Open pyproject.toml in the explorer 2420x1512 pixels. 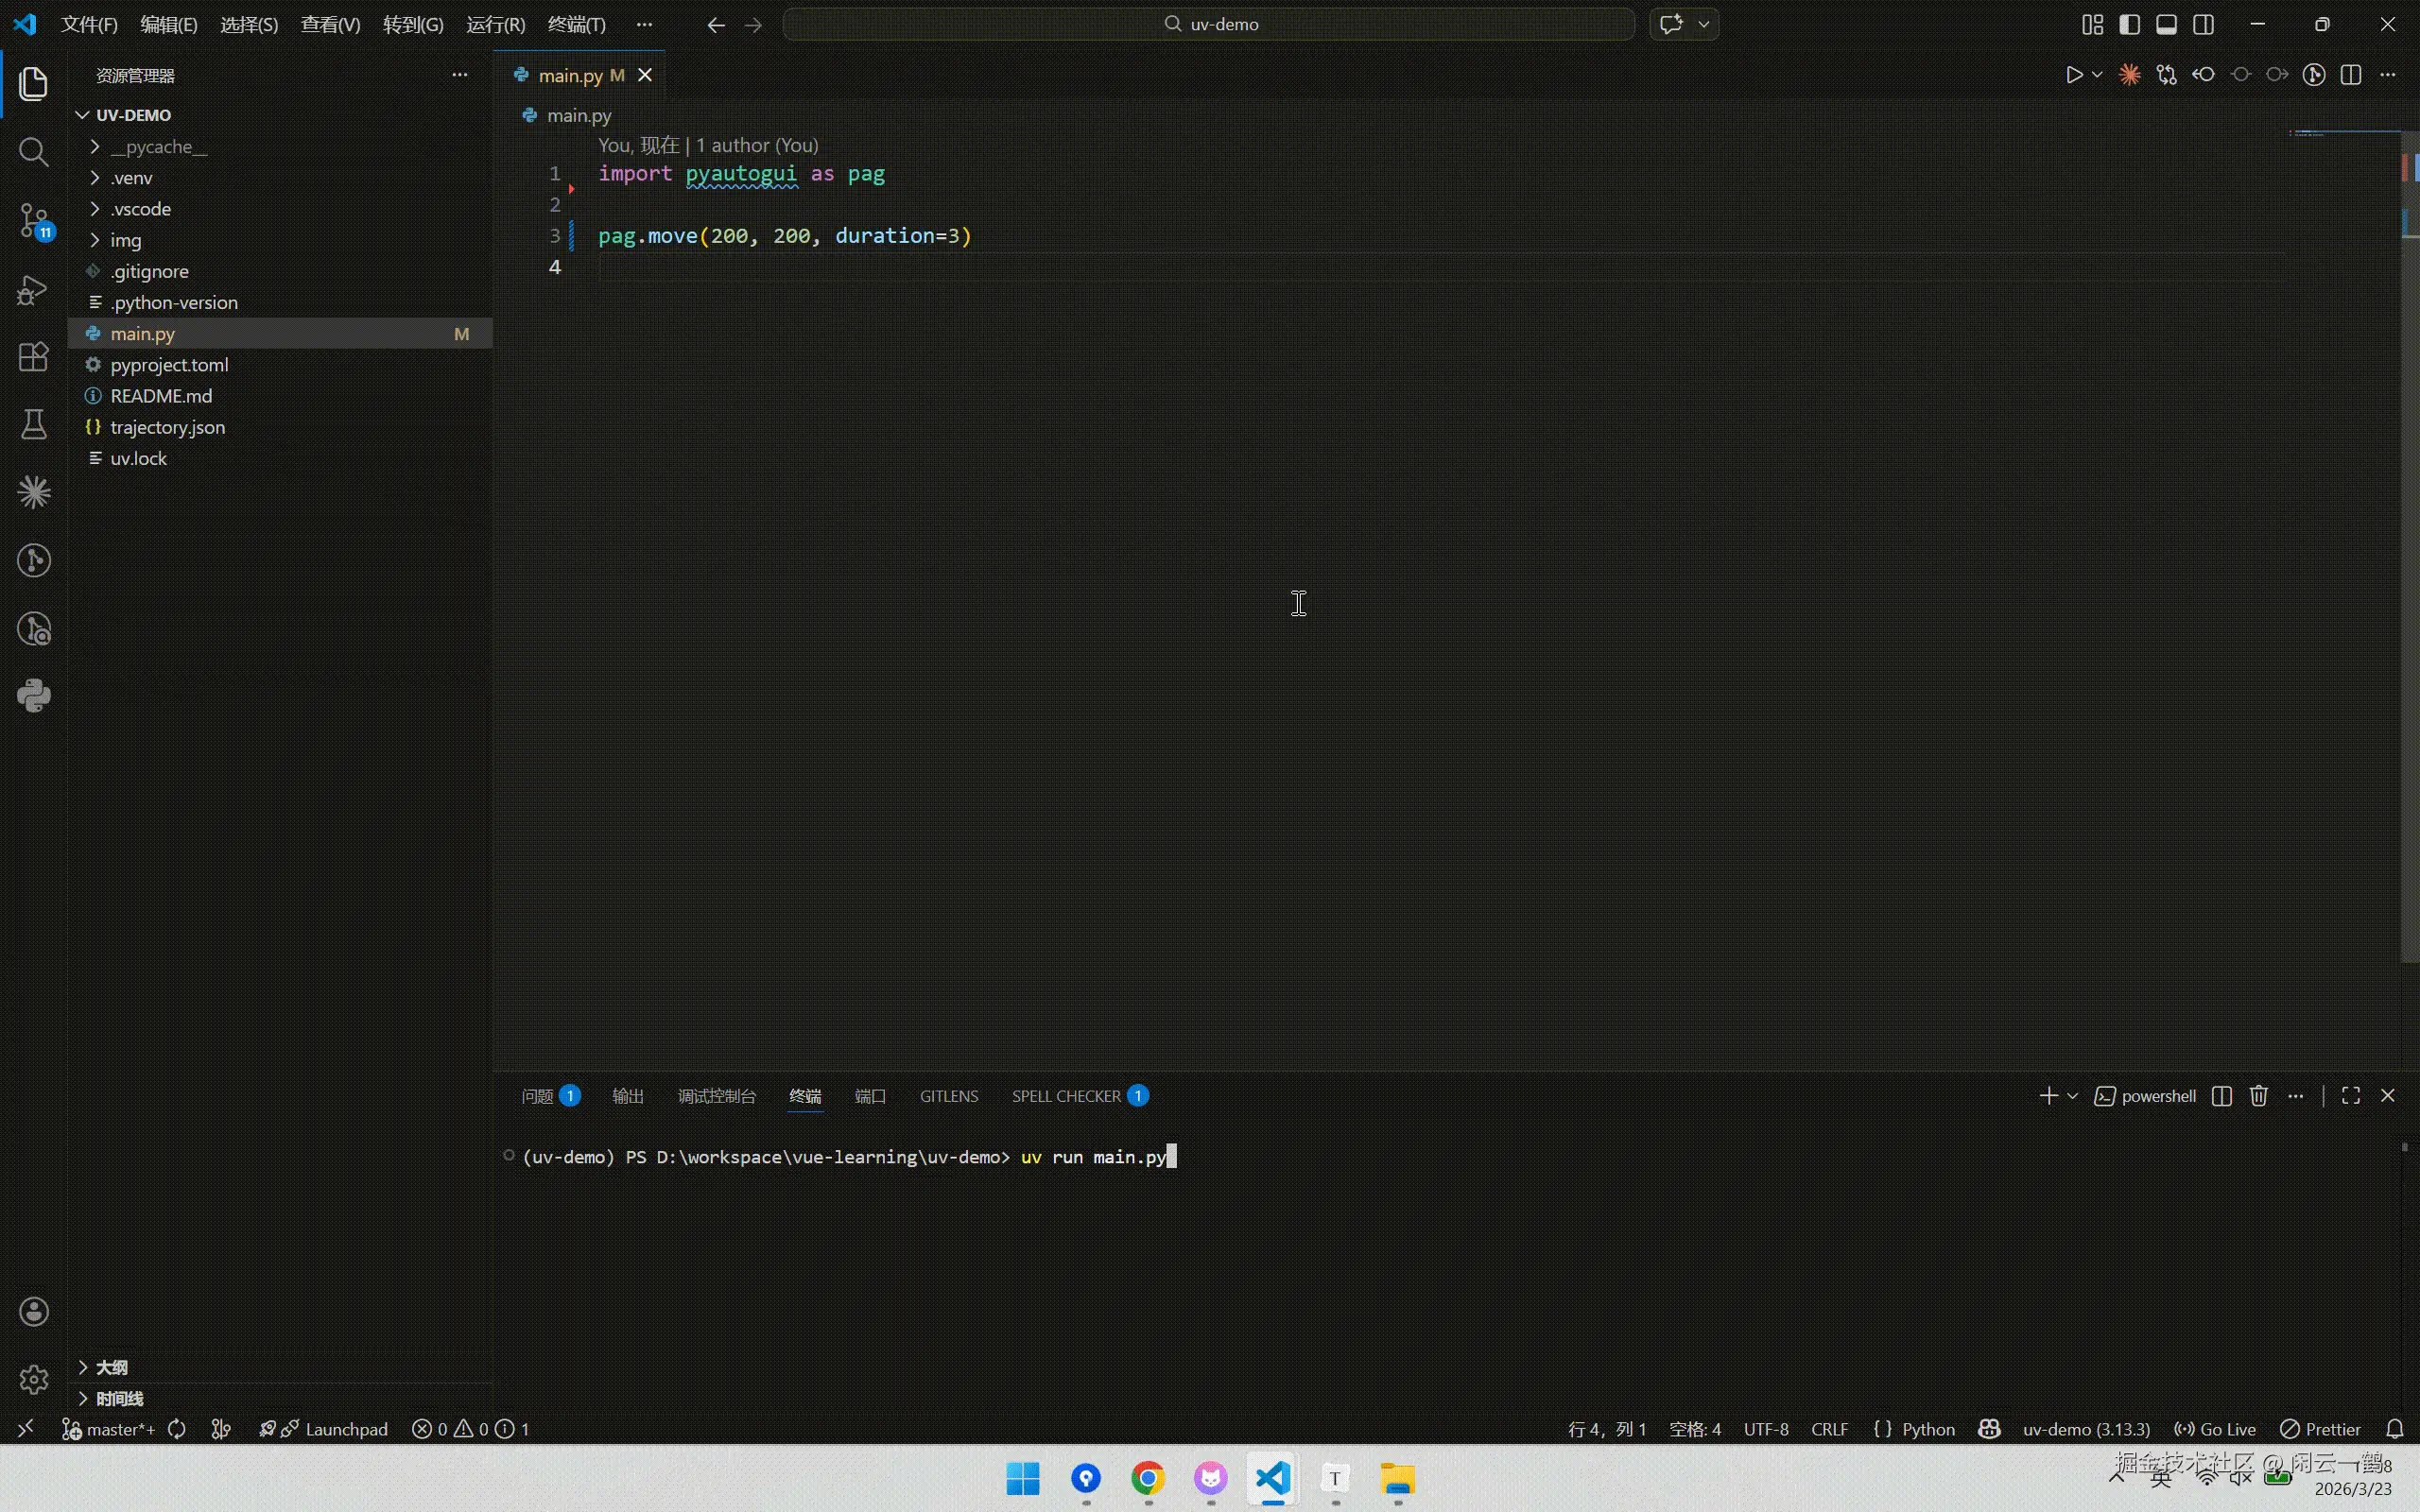[169, 365]
